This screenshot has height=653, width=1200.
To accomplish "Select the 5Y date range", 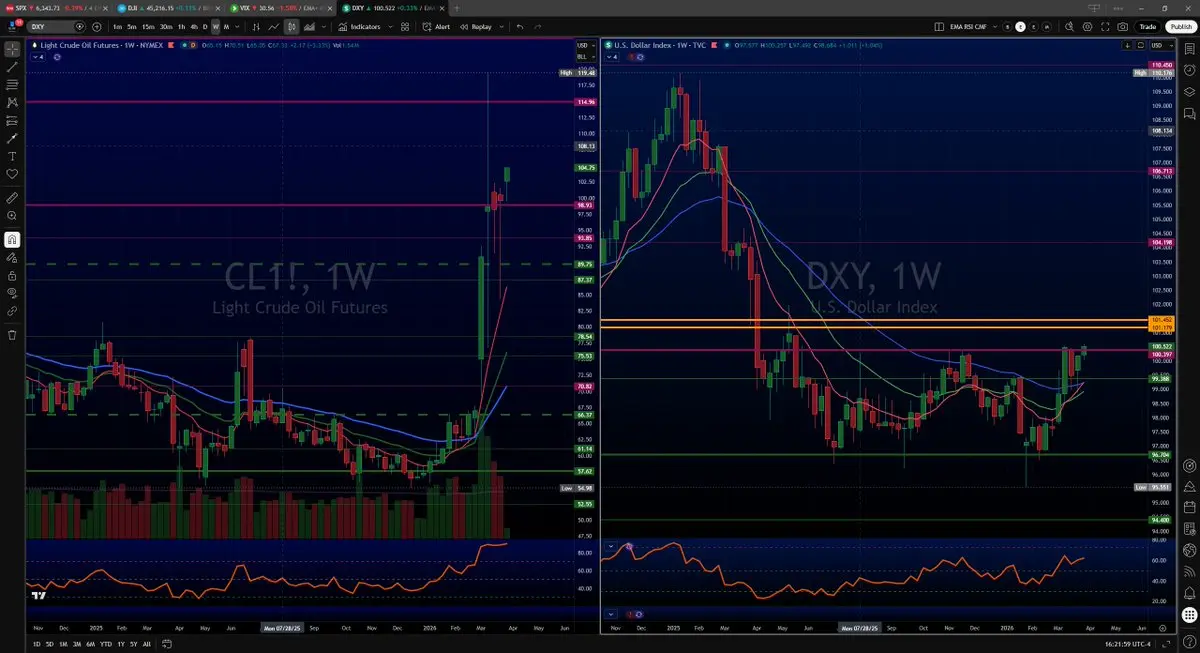I will [x=133, y=644].
